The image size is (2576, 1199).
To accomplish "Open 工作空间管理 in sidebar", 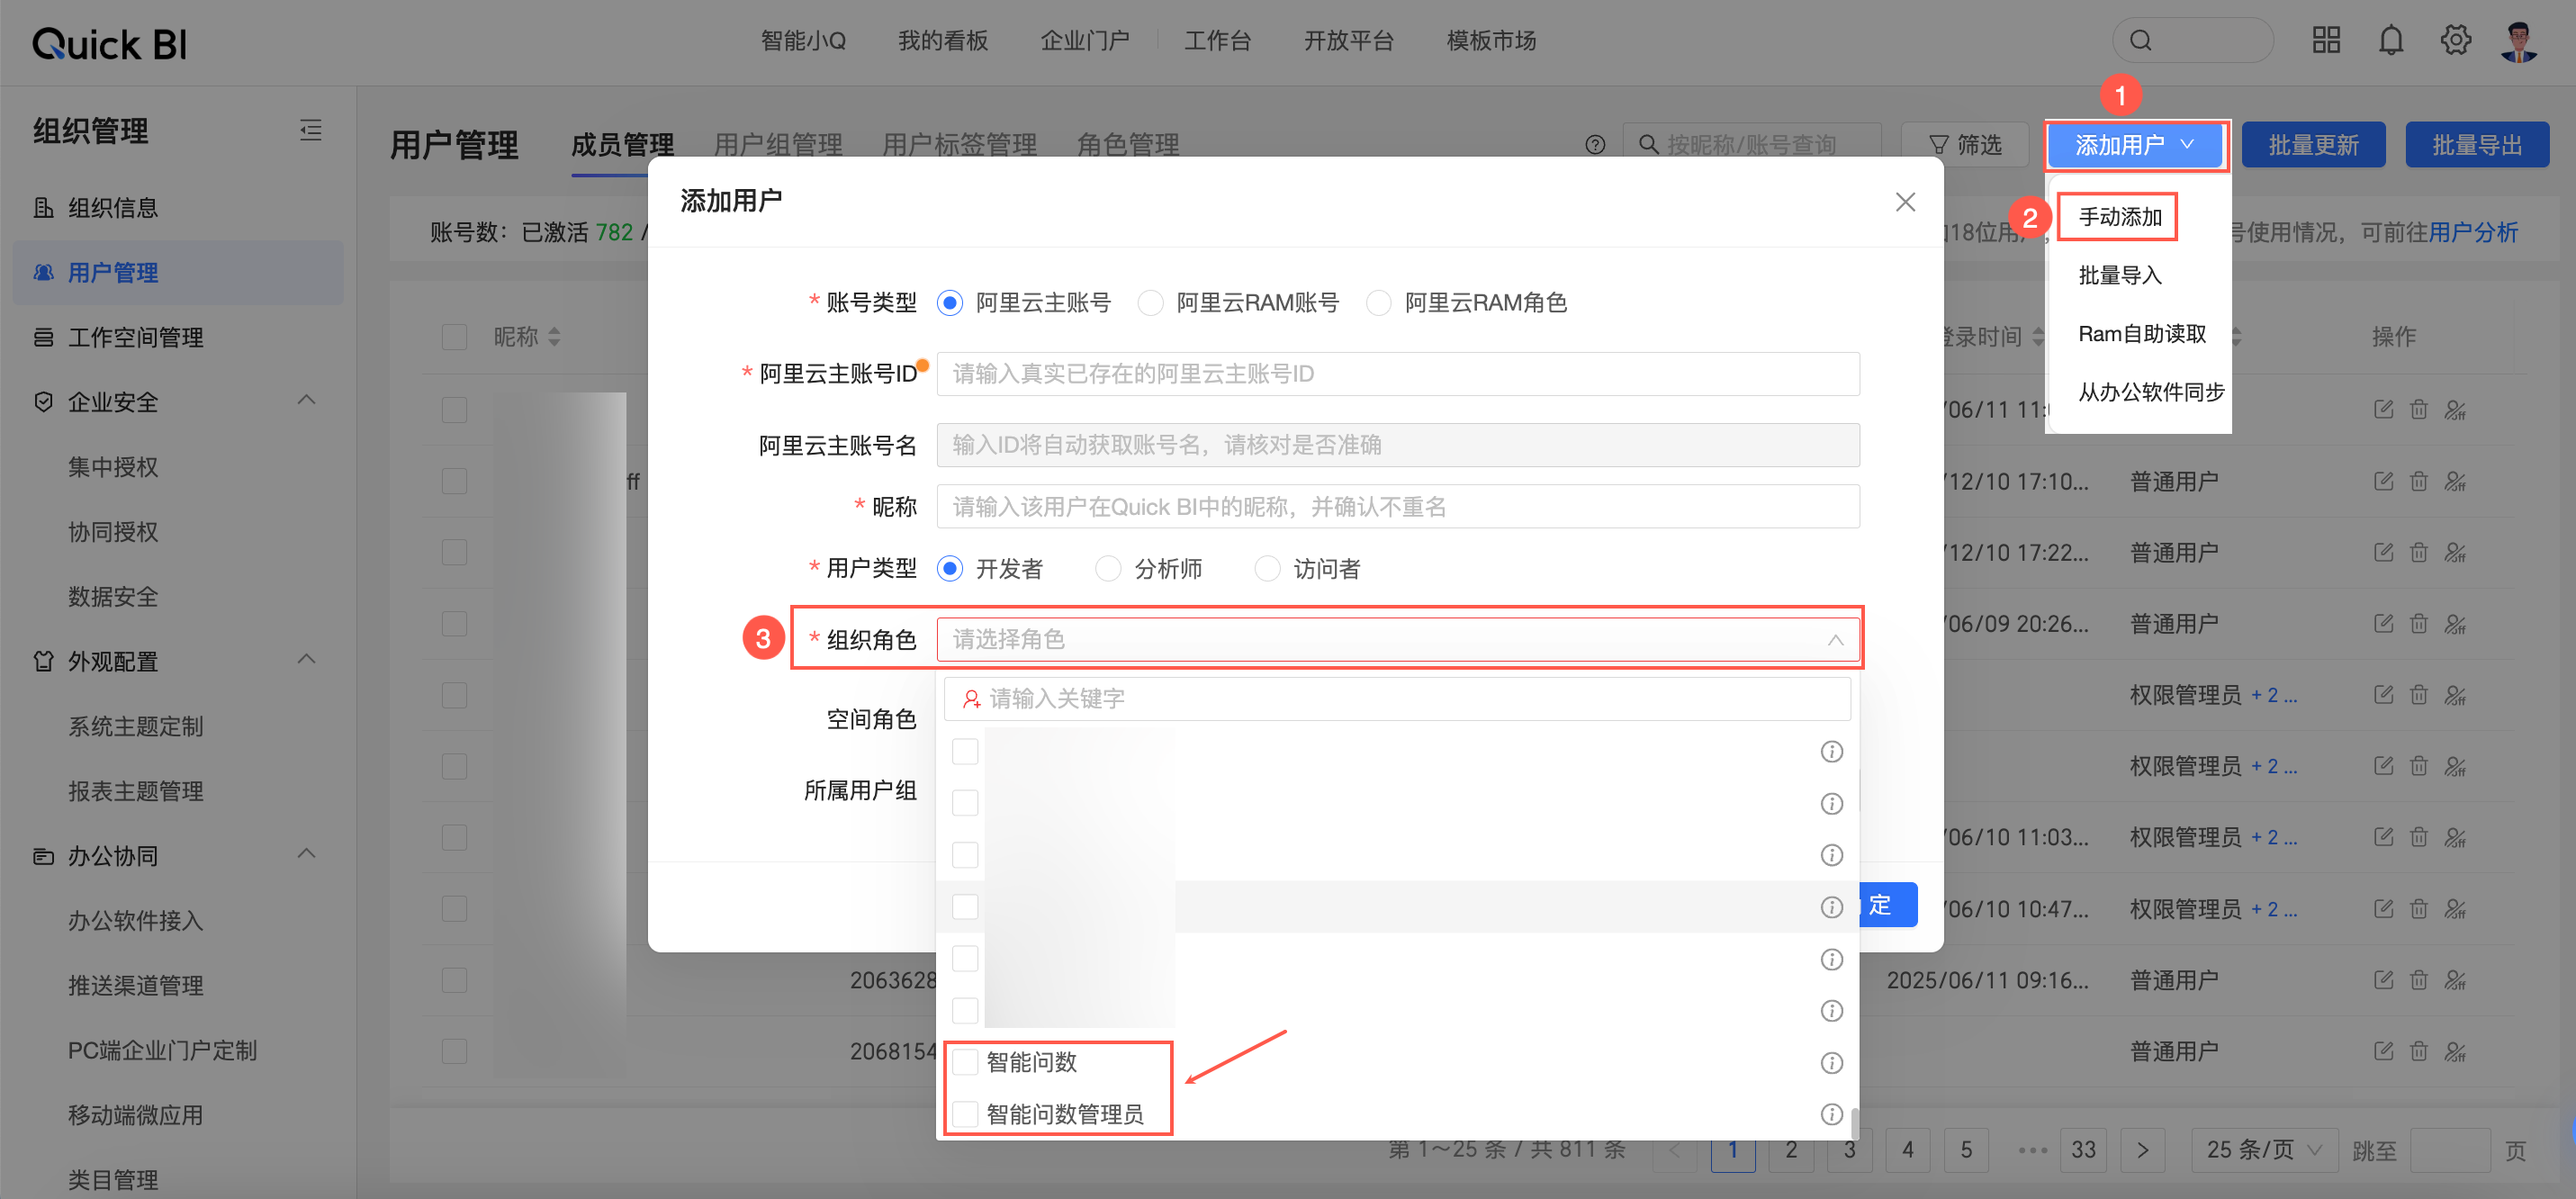I will (135, 338).
